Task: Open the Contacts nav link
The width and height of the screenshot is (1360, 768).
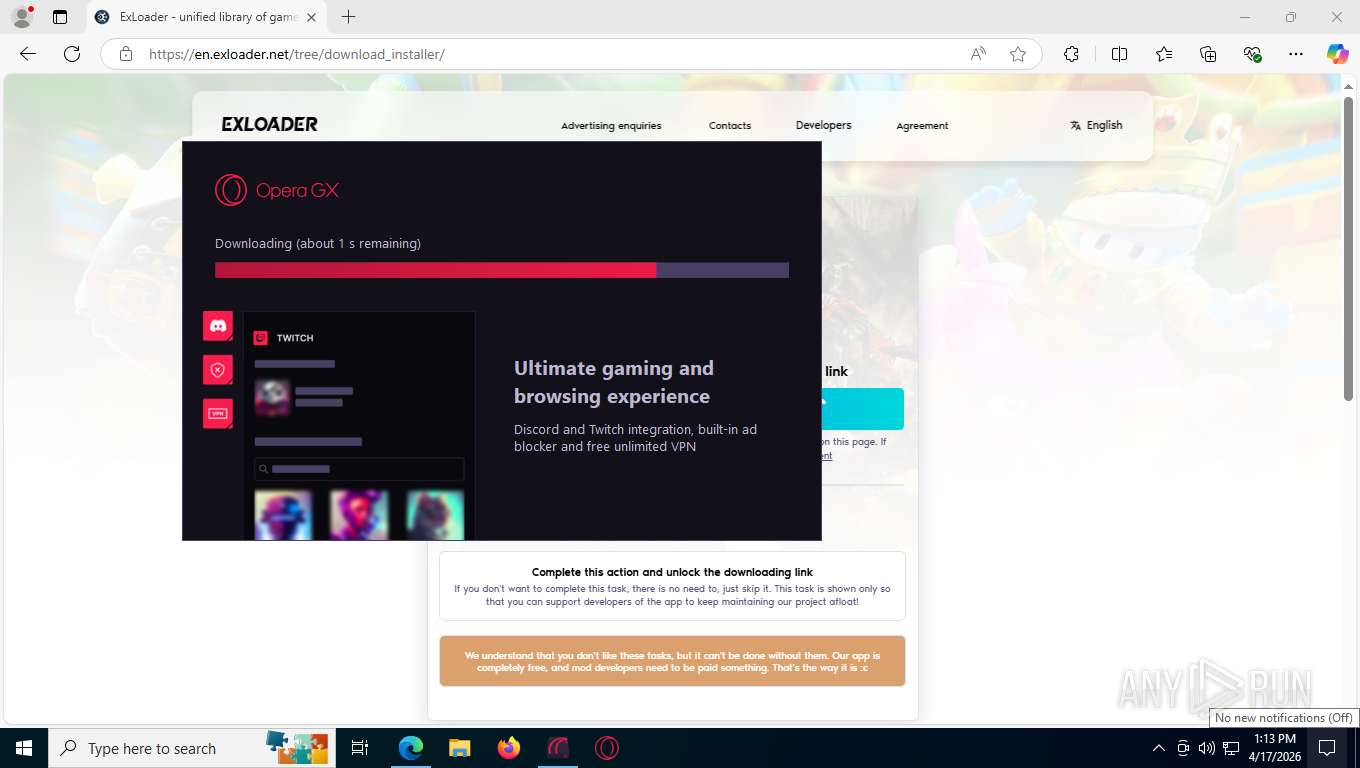Action: point(730,126)
